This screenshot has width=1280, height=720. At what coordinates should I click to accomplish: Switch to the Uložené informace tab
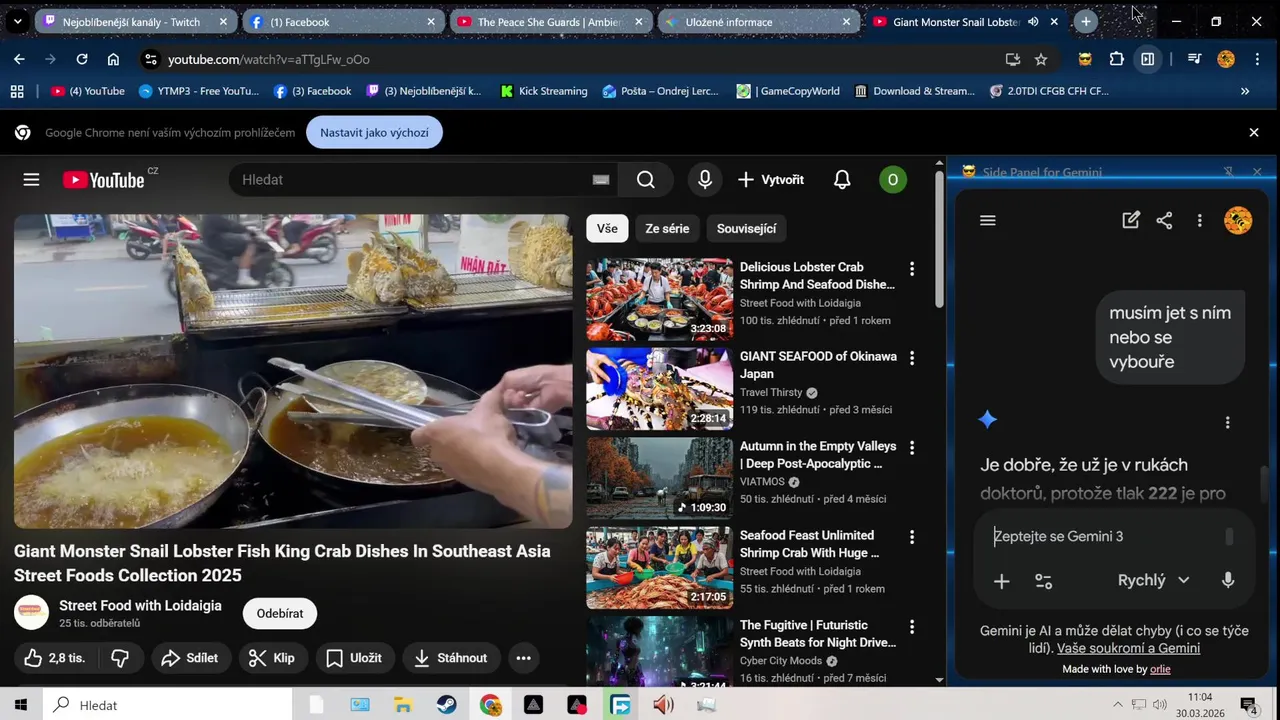point(759,22)
